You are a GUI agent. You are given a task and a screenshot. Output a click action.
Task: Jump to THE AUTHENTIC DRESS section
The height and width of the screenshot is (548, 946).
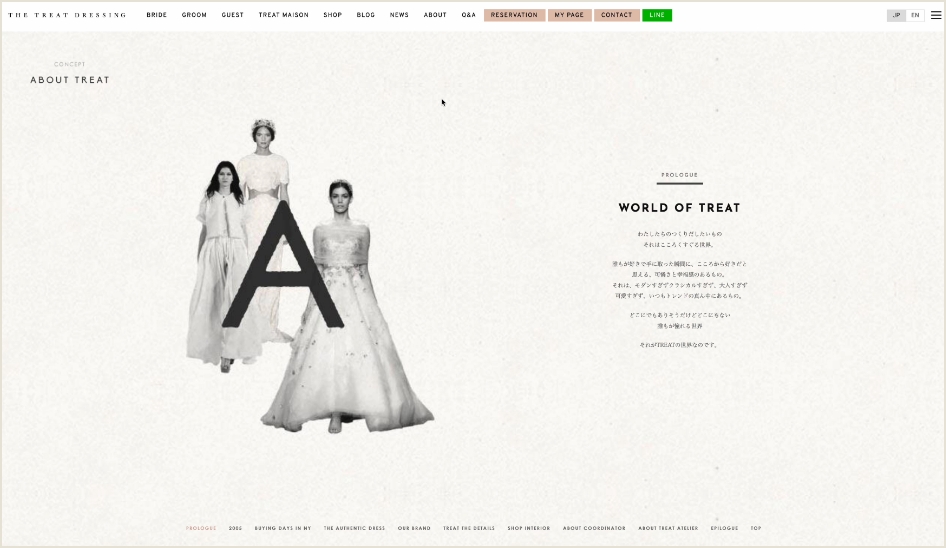point(354,528)
